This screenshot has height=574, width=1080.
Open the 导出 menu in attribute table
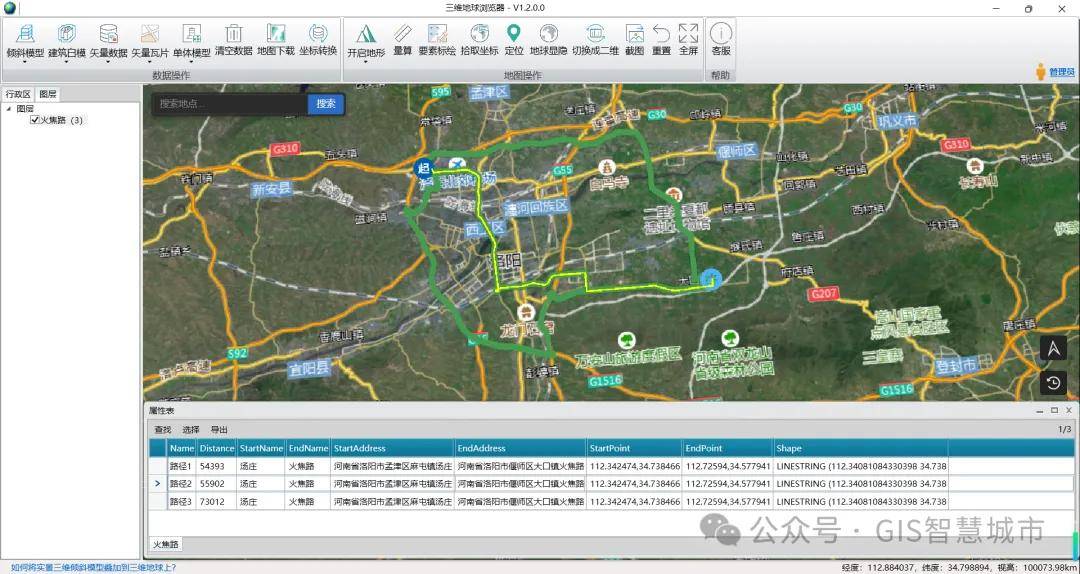click(x=219, y=429)
